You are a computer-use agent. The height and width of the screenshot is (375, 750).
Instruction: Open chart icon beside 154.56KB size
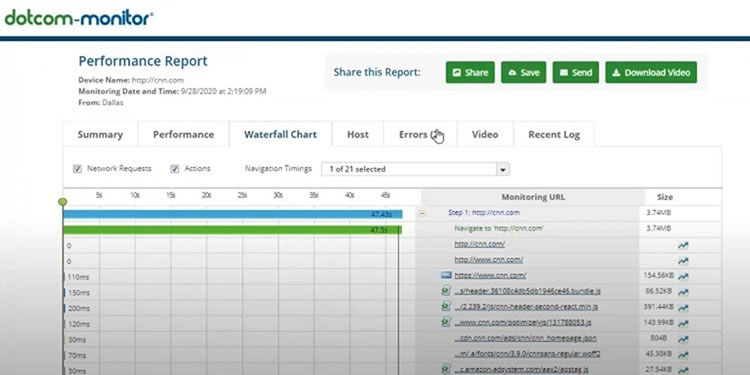tap(683, 276)
